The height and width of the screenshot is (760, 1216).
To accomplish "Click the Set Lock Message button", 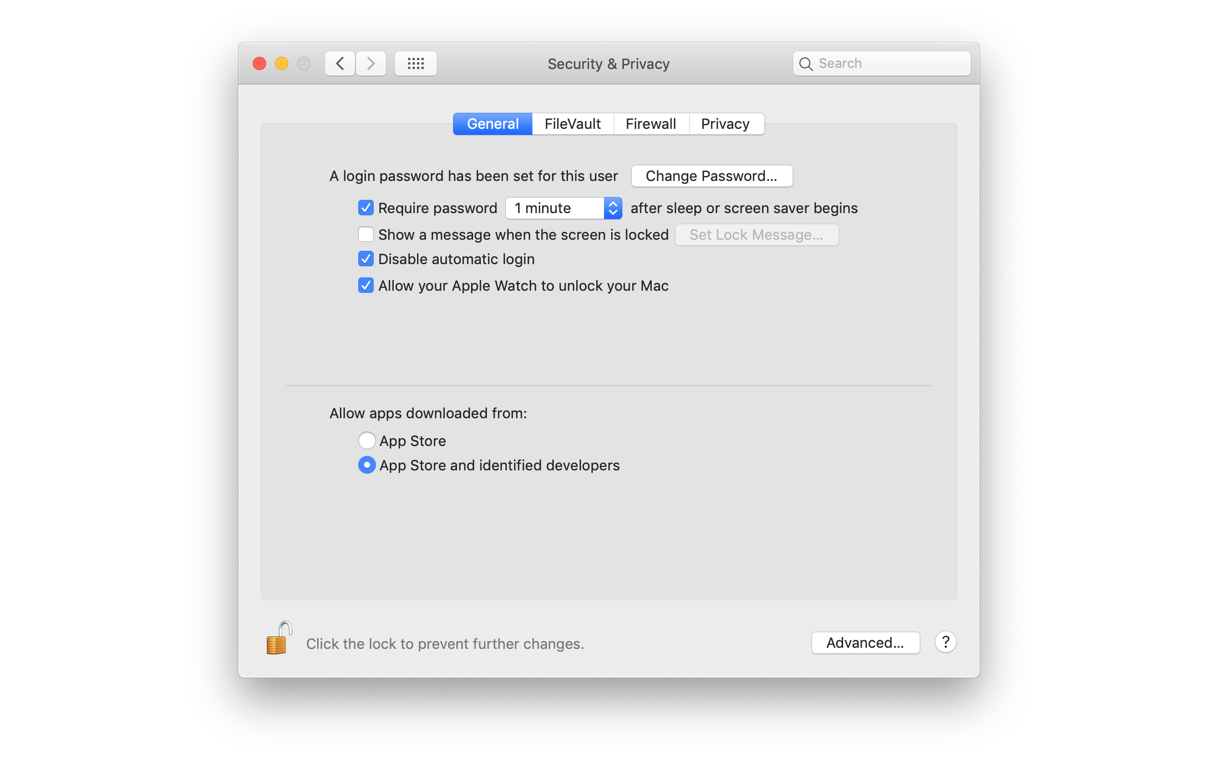I will pyautogui.click(x=757, y=235).
